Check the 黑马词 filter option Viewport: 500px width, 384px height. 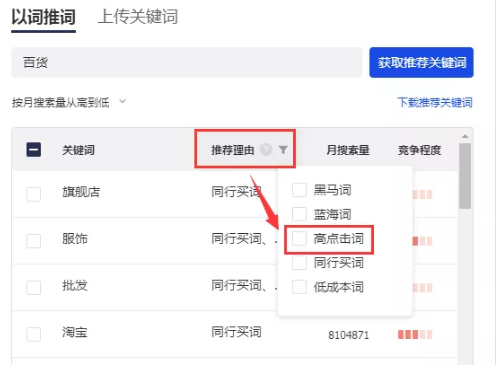(299, 190)
